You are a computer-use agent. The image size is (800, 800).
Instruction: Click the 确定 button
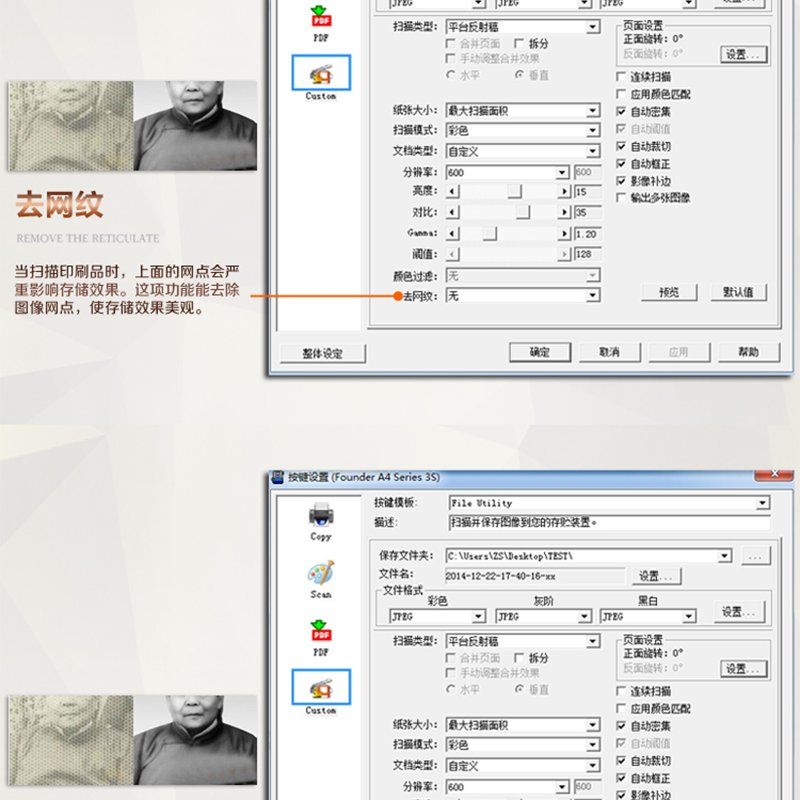pyautogui.click(x=540, y=352)
